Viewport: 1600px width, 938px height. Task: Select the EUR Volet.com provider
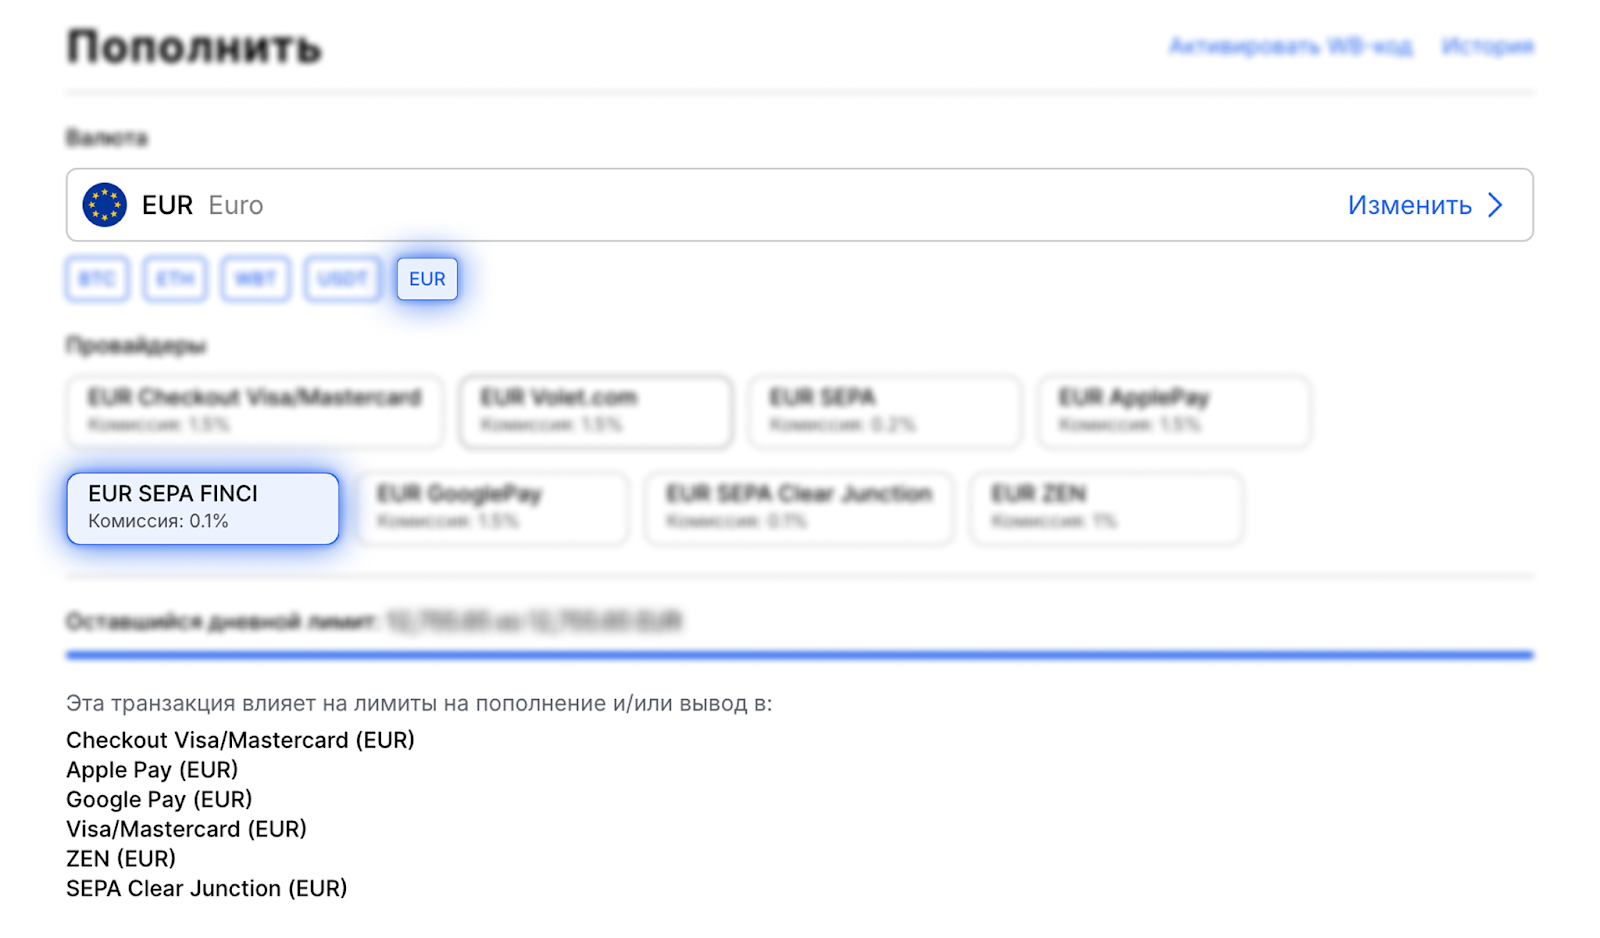[596, 410]
